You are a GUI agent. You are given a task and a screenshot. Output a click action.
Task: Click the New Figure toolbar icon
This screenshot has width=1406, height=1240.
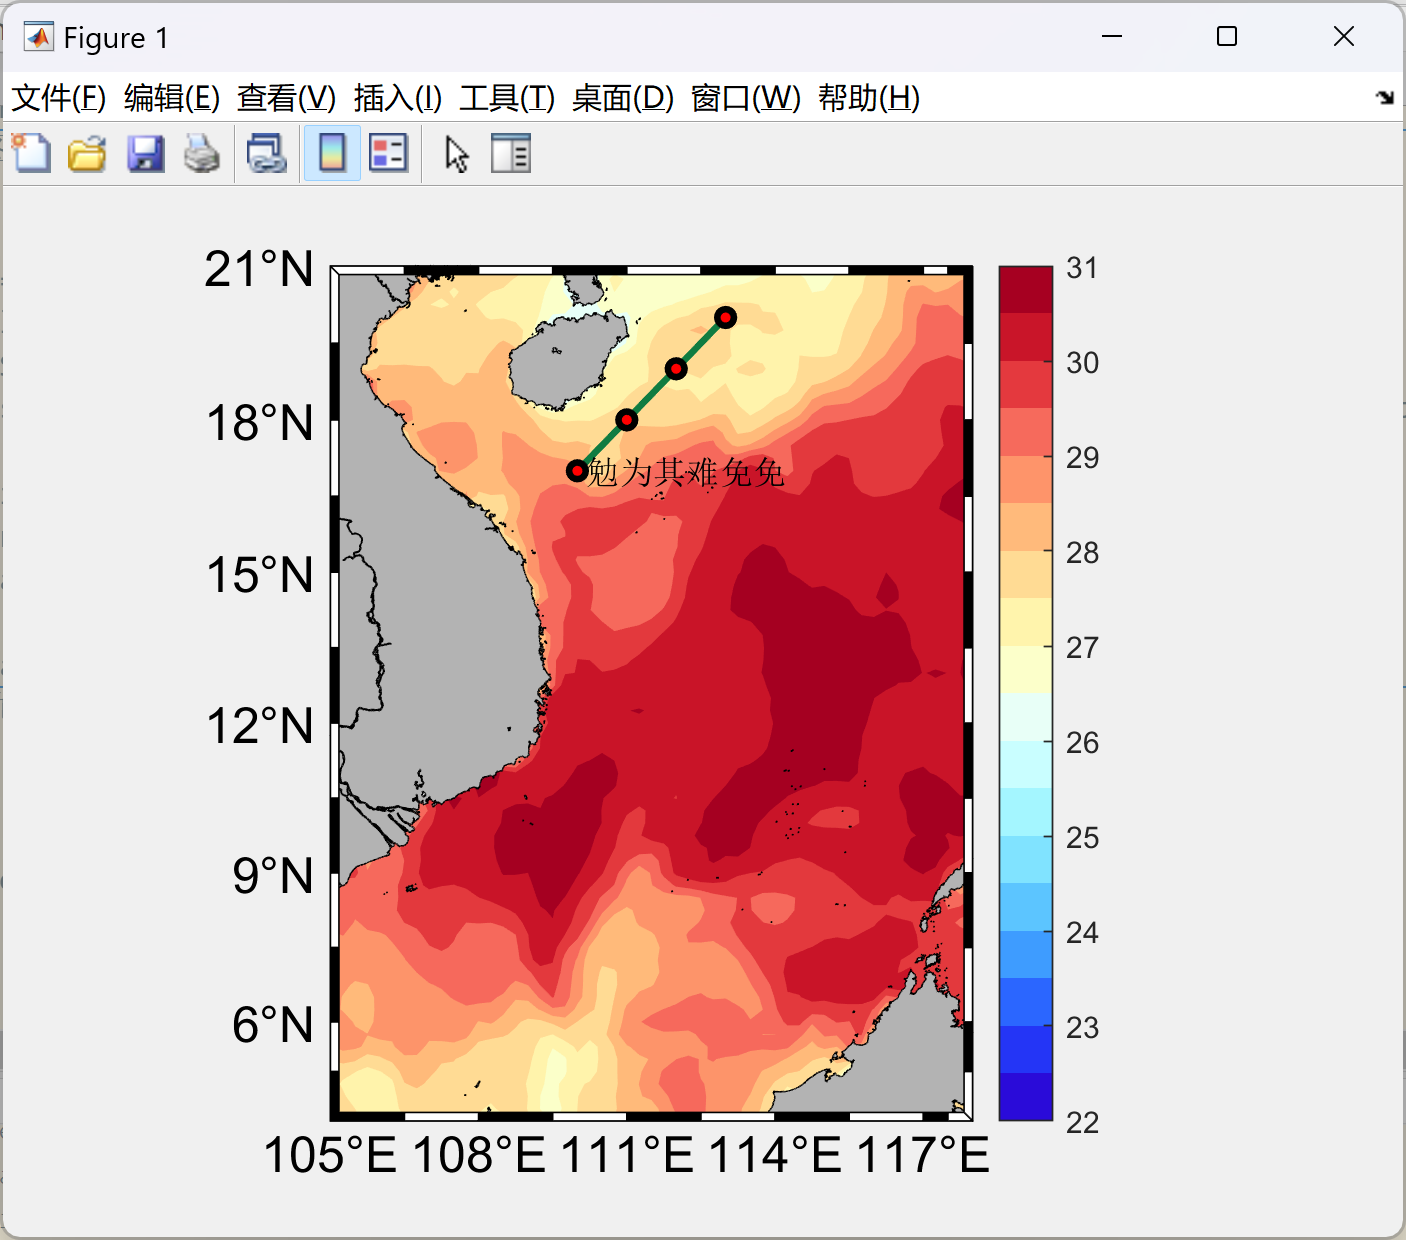tap(31, 154)
